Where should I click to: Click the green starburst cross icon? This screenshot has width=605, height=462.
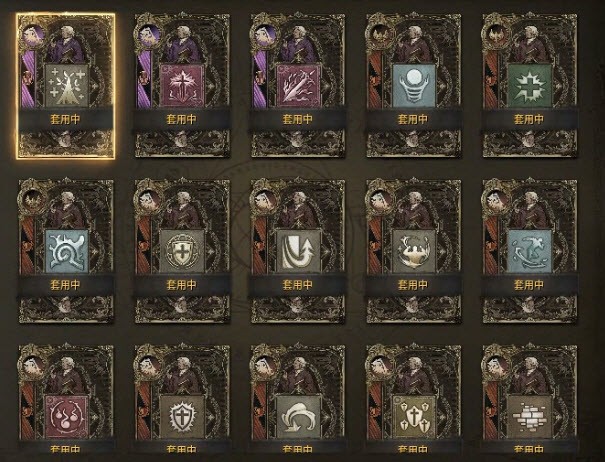click(529, 85)
